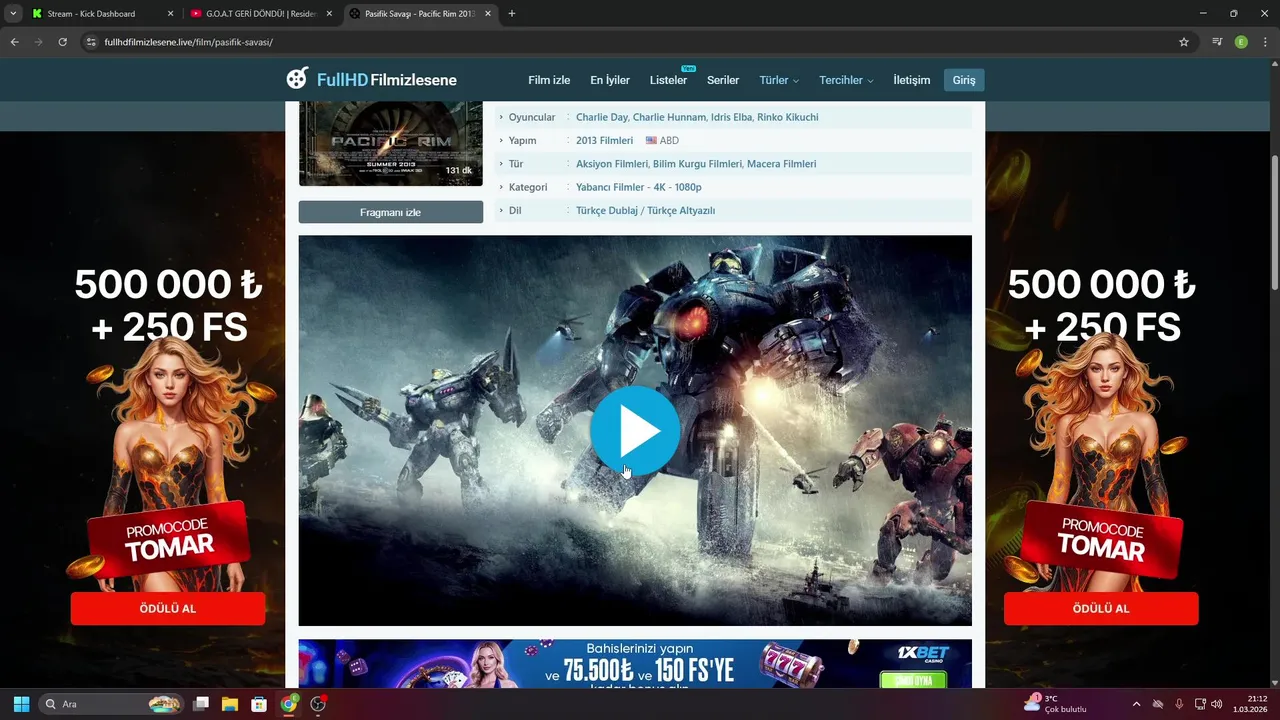Open the browser media control icon
The height and width of the screenshot is (720, 1280).
coord(1217,42)
